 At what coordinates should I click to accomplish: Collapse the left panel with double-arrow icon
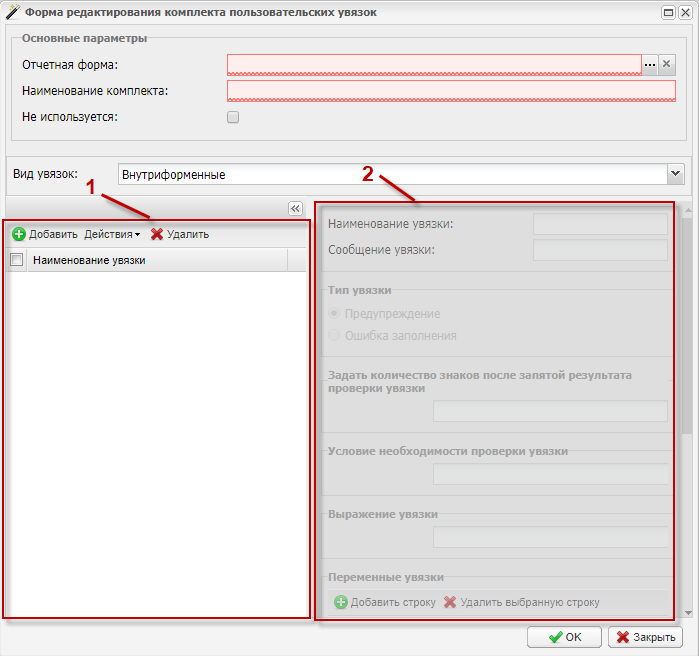(x=295, y=208)
